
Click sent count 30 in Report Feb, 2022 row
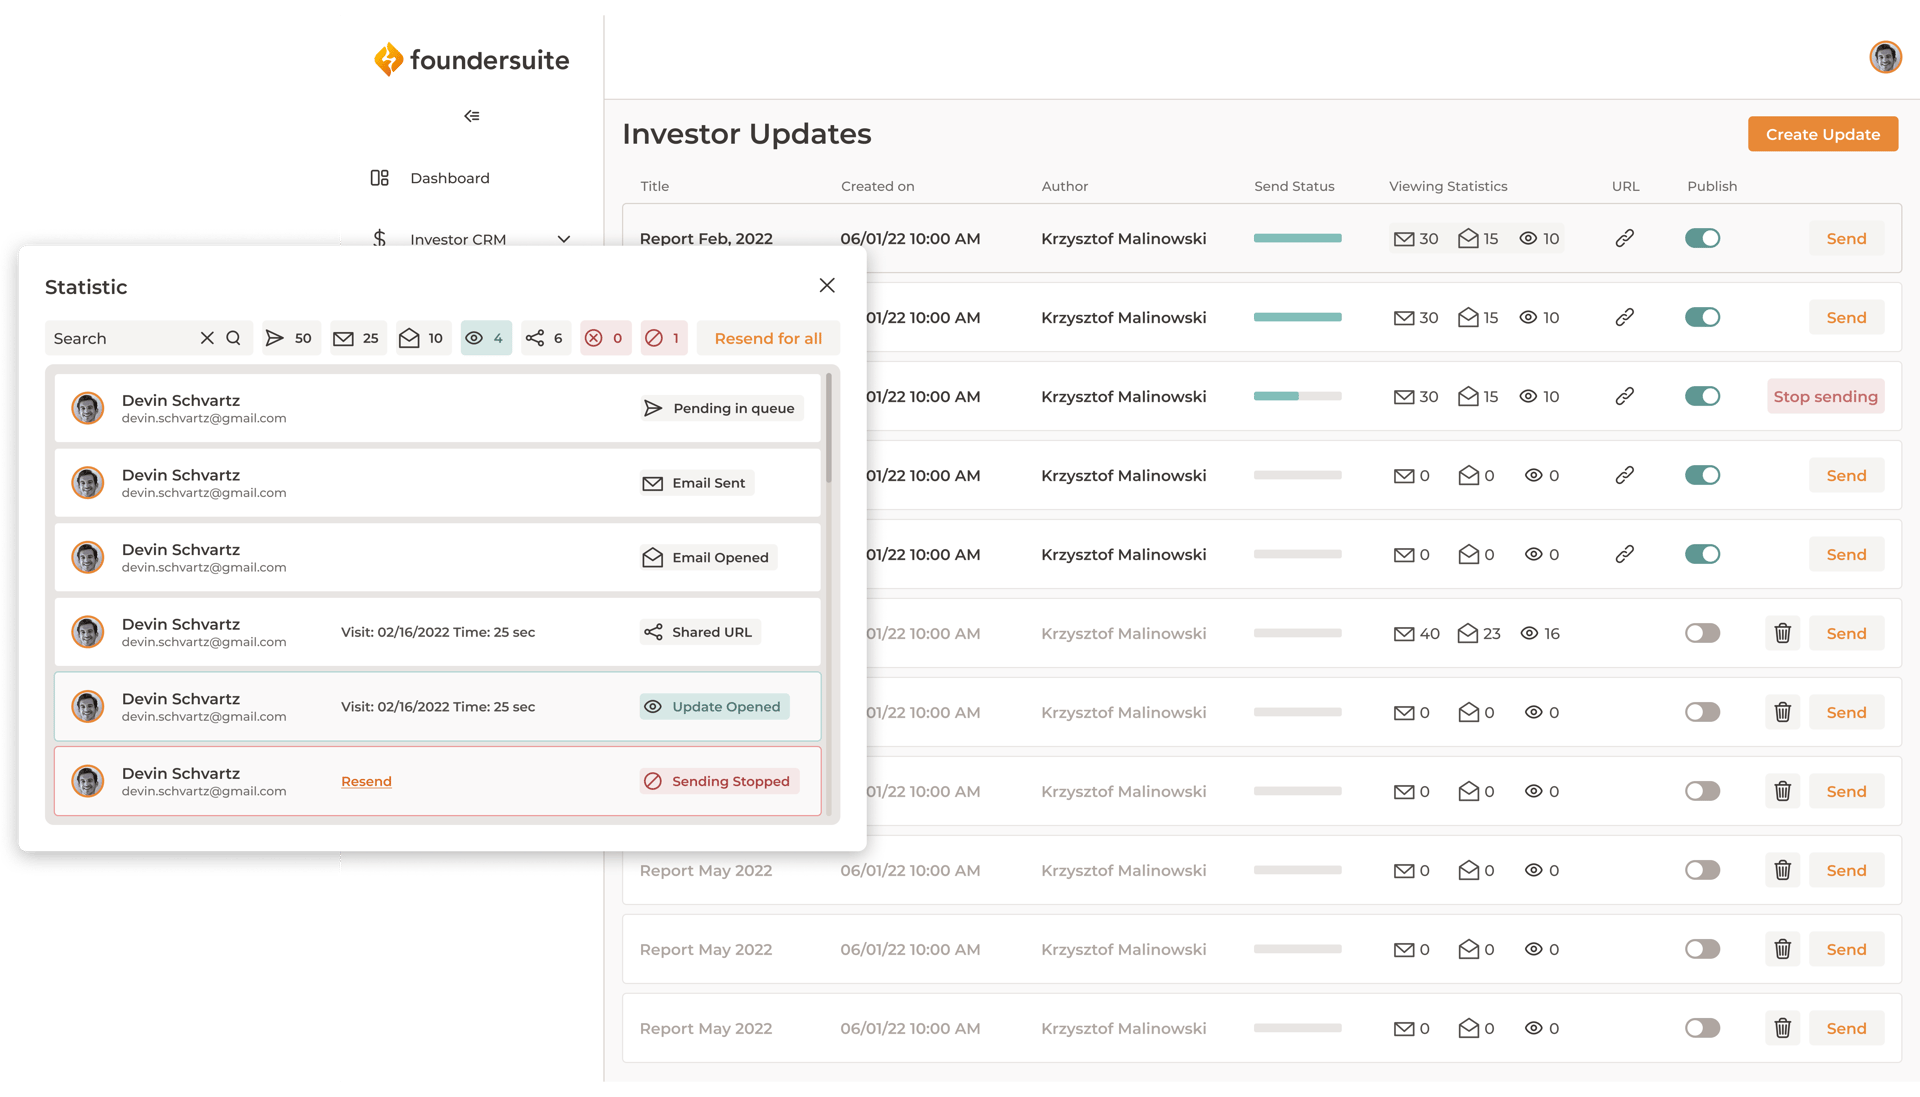[x=1416, y=238]
